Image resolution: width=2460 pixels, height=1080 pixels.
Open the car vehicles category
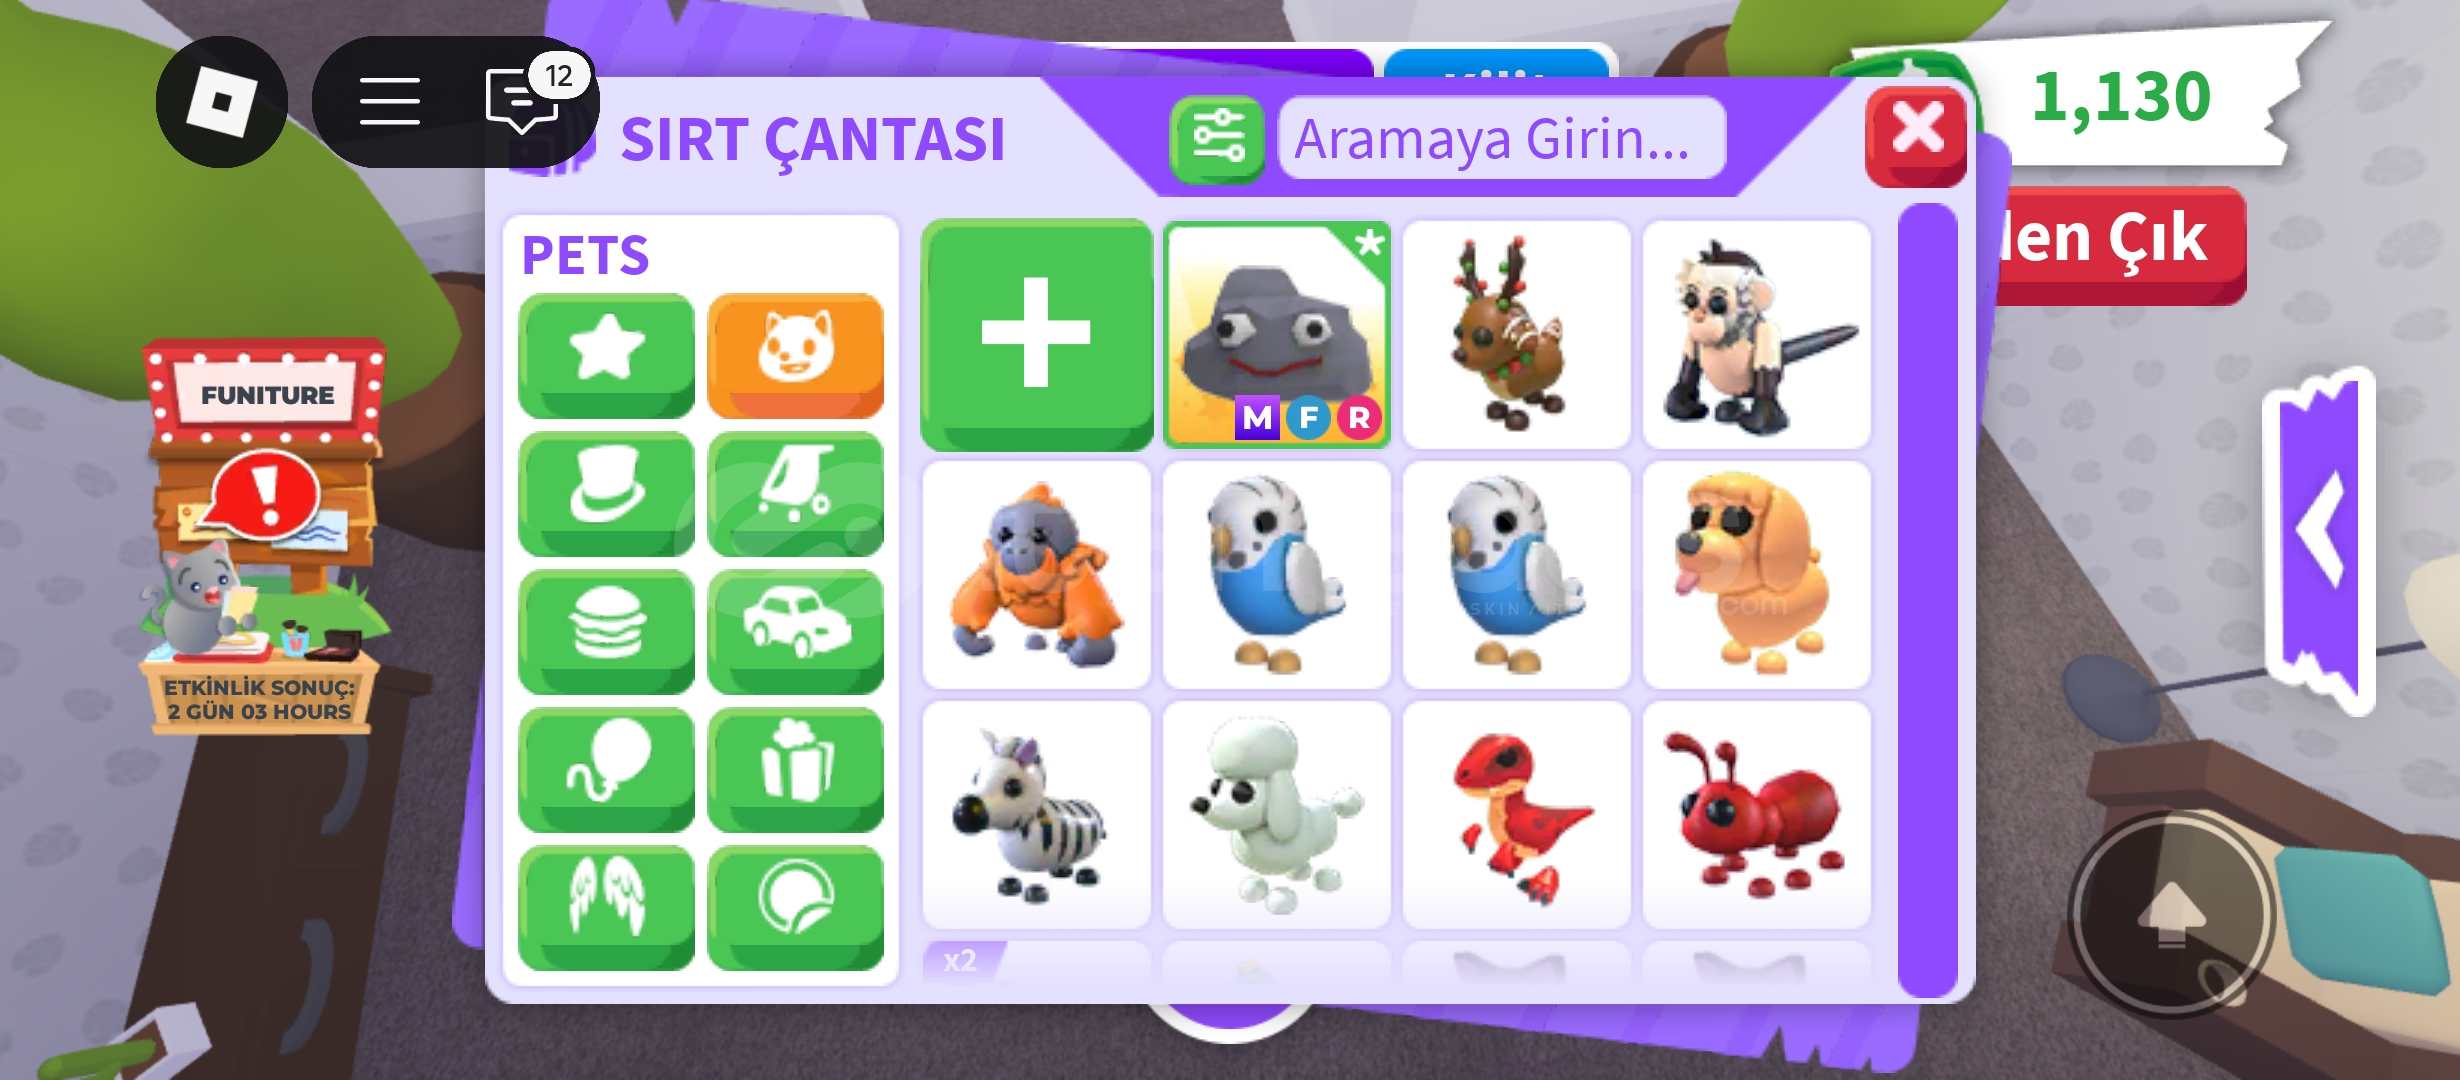pos(795,631)
